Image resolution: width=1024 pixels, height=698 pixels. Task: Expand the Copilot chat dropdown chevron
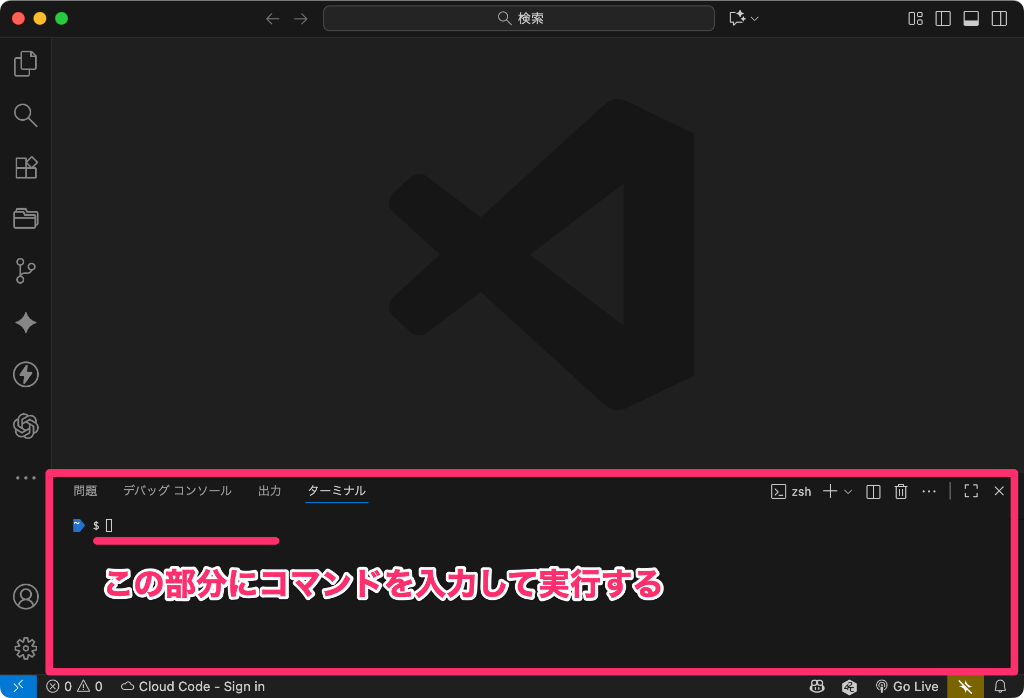pyautogui.click(x=755, y=18)
